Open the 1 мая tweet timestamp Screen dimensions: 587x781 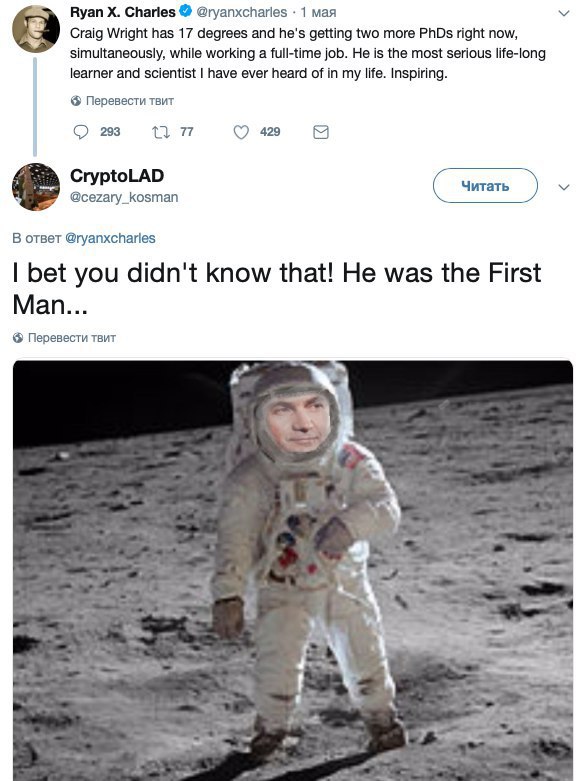[318, 12]
